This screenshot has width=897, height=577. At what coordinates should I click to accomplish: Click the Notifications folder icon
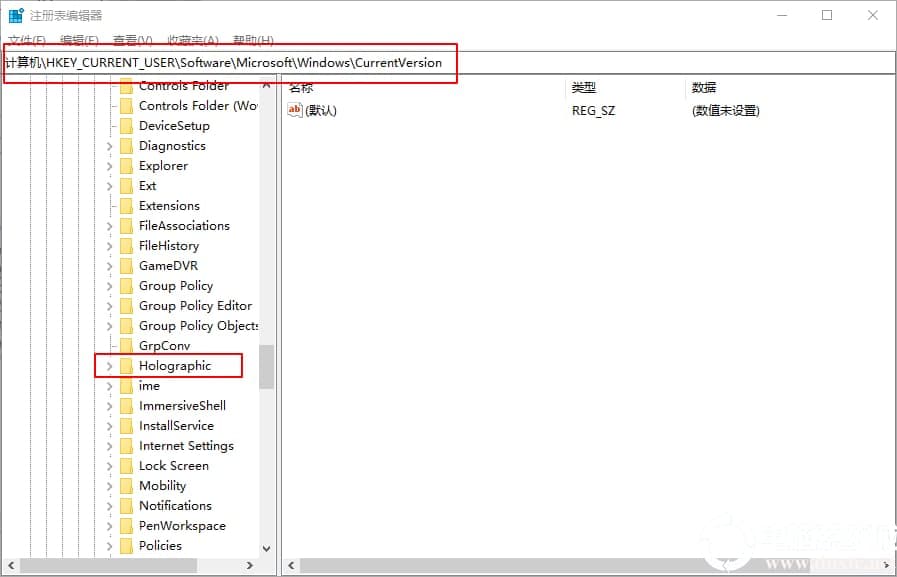(x=126, y=505)
